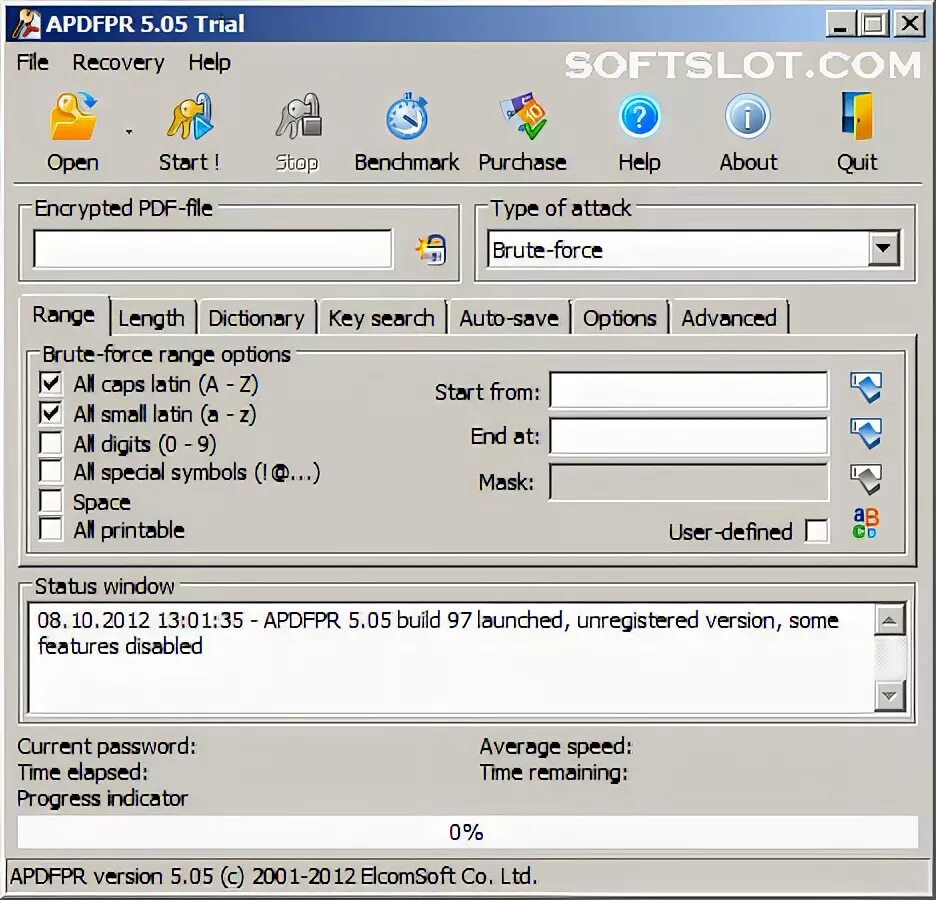Click icon next to Mask field
The image size is (936, 900).
point(866,480)
